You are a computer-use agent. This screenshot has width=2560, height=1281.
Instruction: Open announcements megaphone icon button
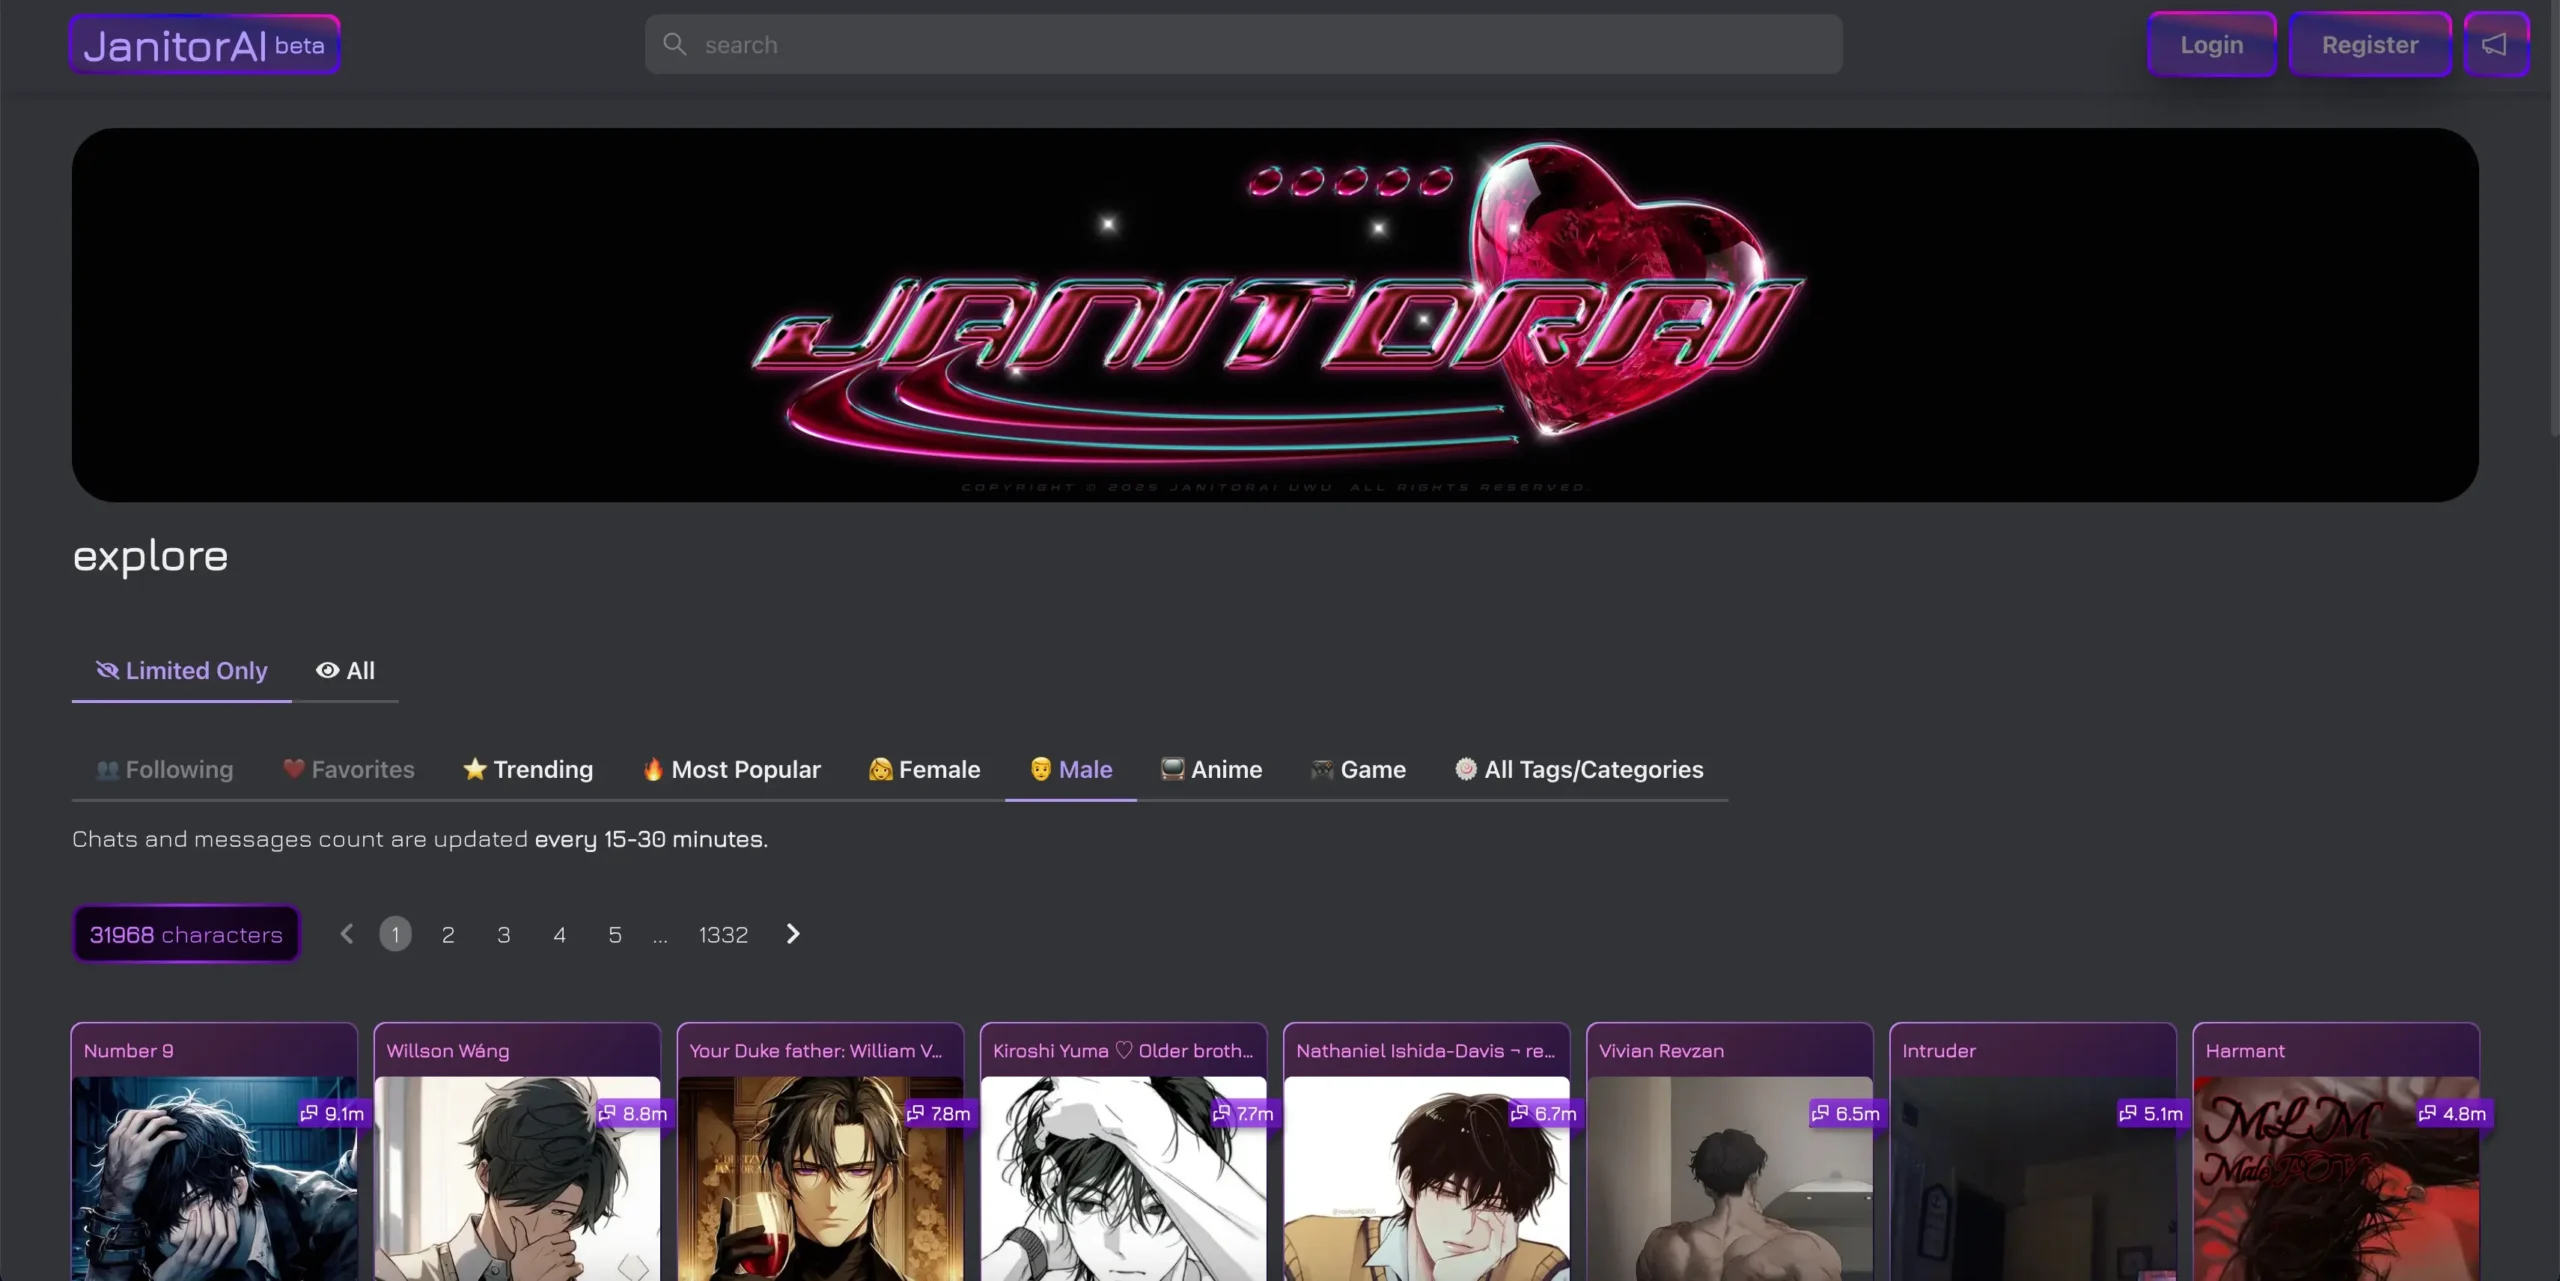(x=2496, y=45)
